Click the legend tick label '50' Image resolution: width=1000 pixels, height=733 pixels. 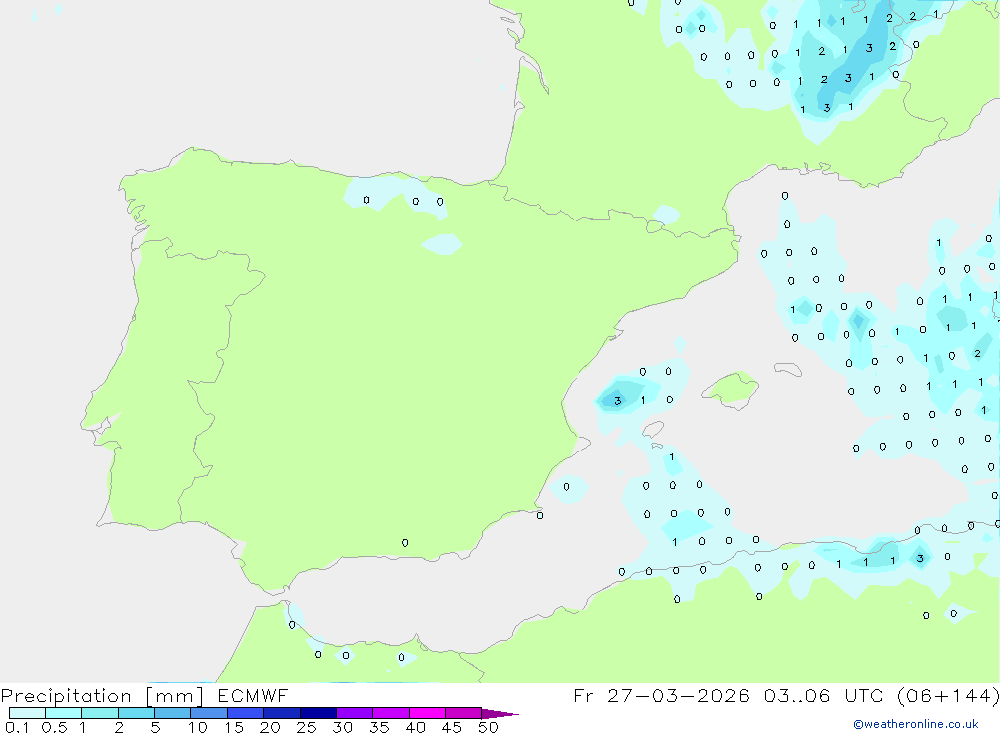pyautogui.click(x=488, y=727)
